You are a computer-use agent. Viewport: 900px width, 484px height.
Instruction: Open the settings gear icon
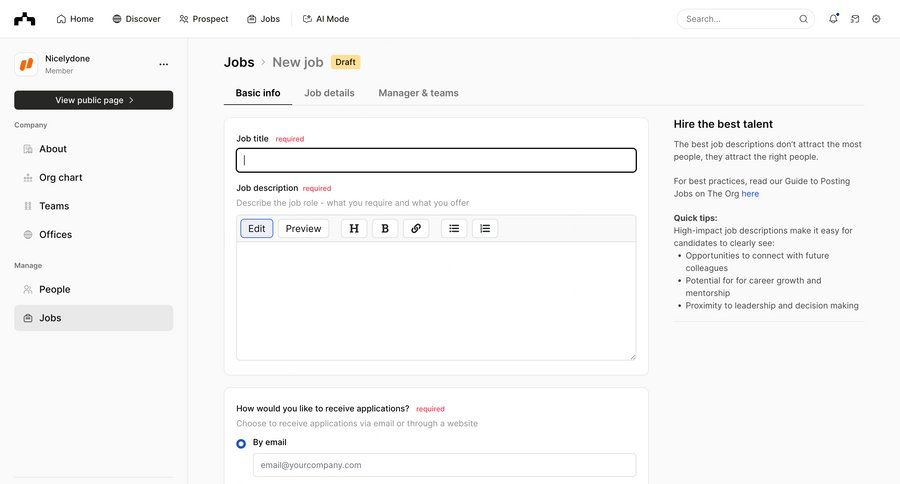876,19
